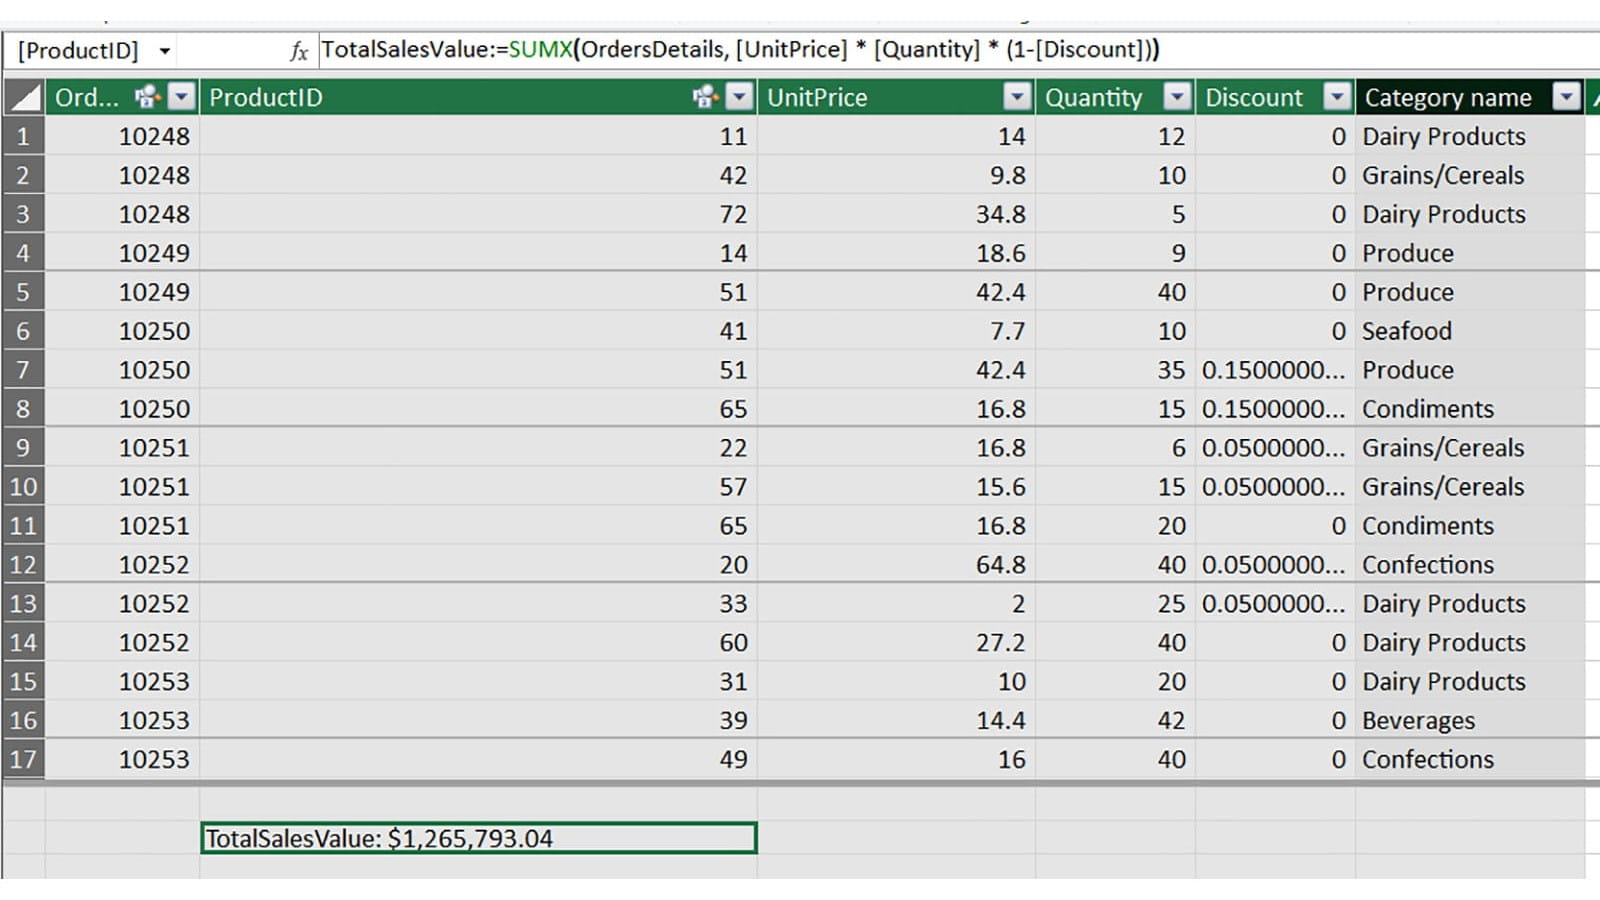Show filter options for Discount column
1600x900 pixels.
tap(1337, 97)
